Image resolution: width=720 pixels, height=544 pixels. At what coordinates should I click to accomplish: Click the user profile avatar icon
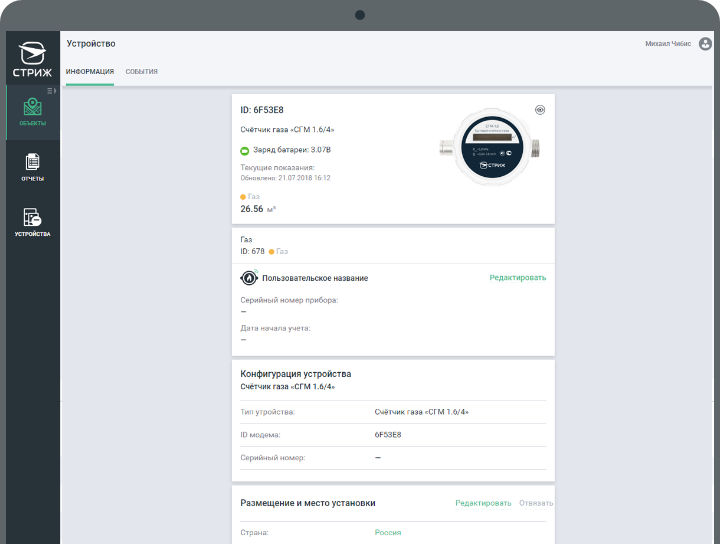(x=705, y=44)
